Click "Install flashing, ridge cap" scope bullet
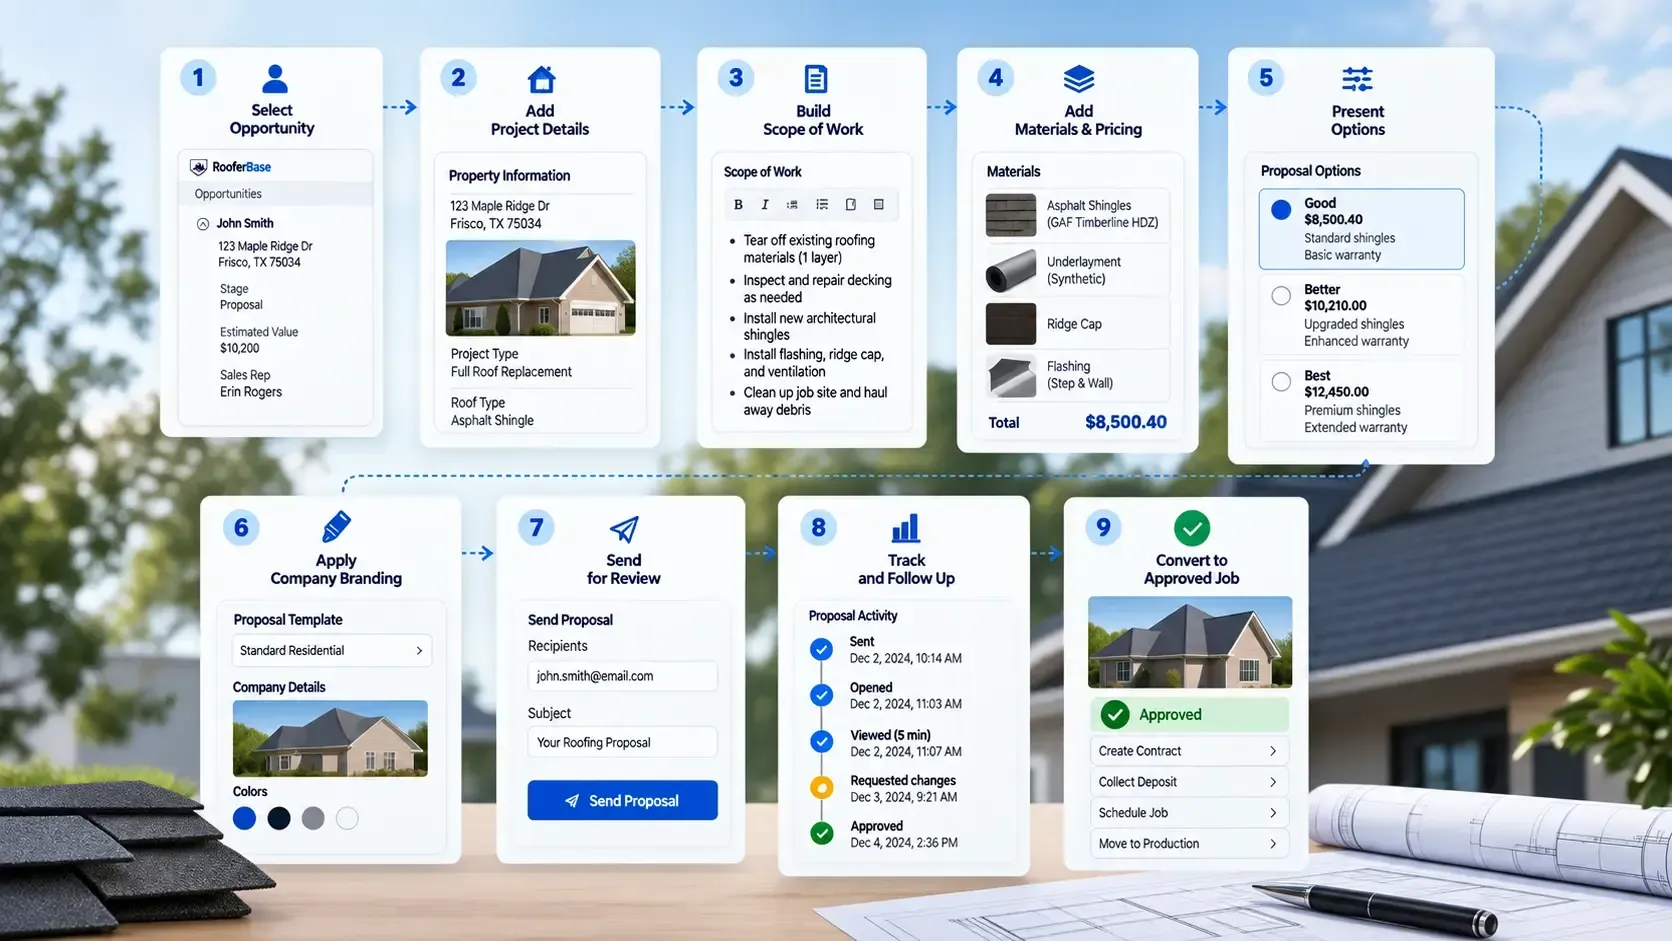The height and width of the screenshot is (941, 1672). coord(813,363)
